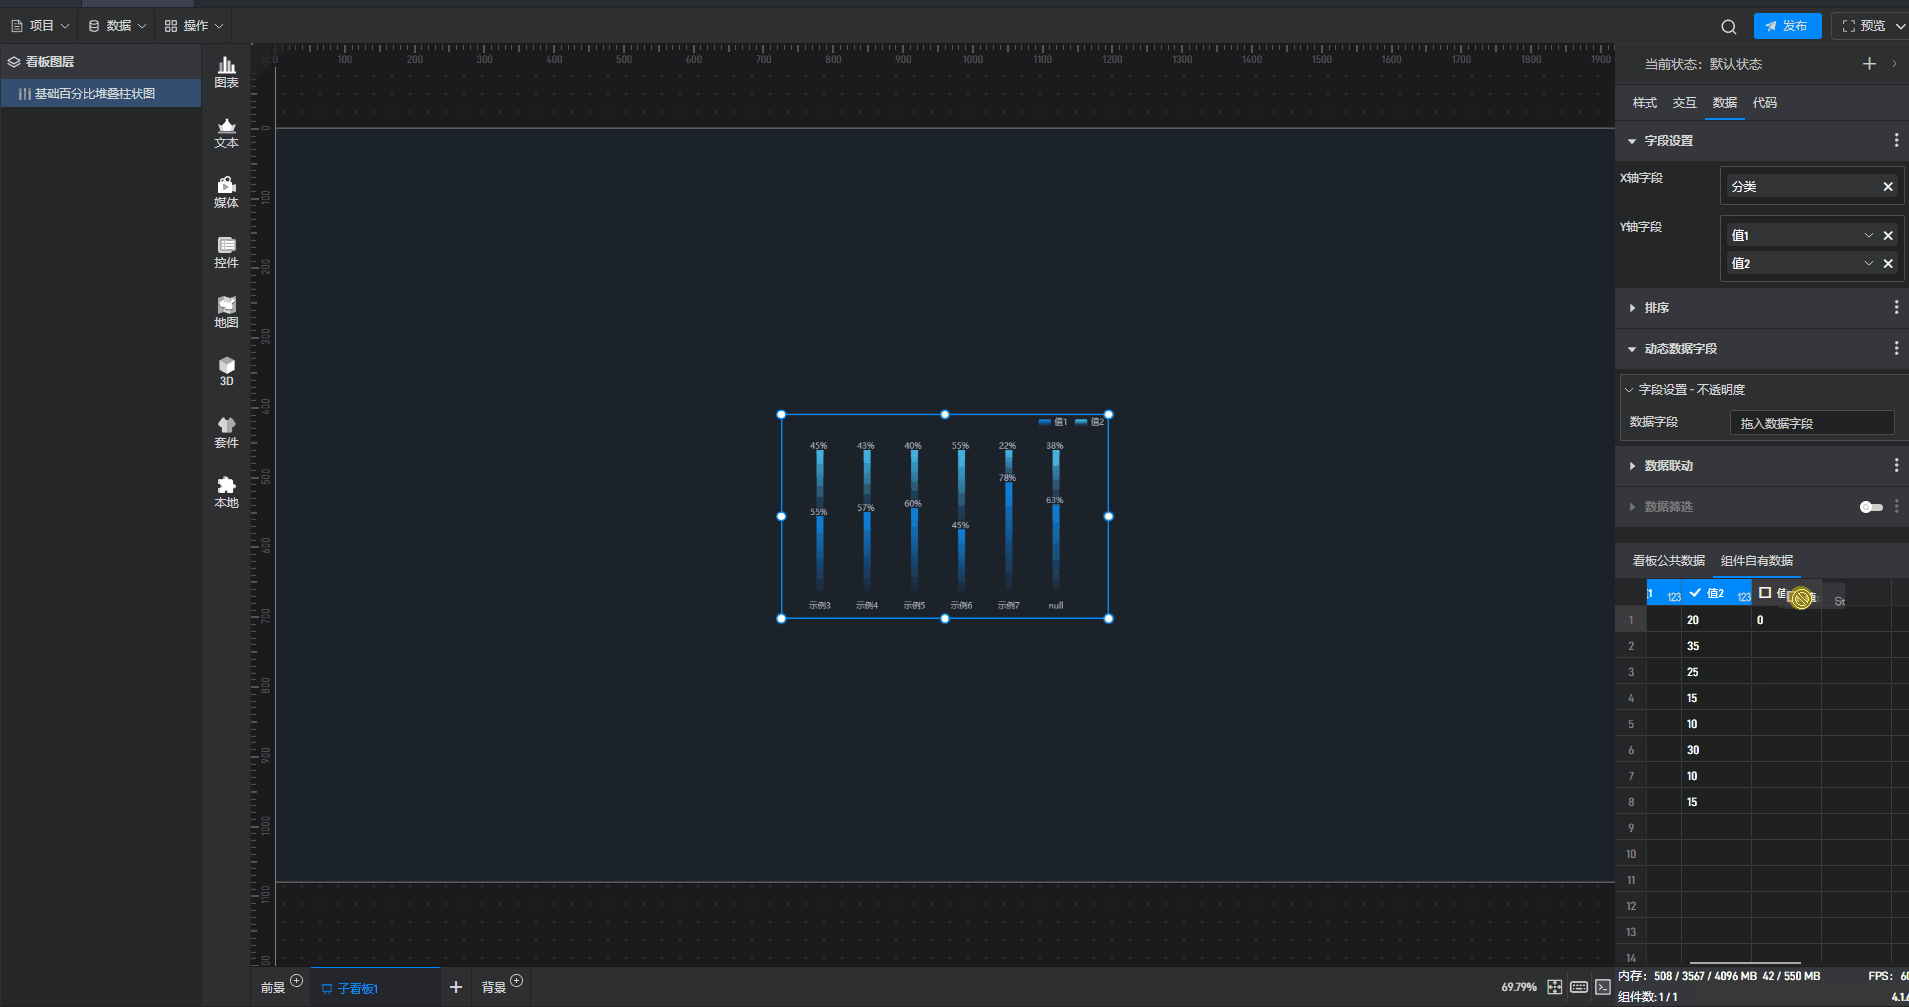
Task: Expand the 数据联动 section
Action: [x=1632, y=466]
